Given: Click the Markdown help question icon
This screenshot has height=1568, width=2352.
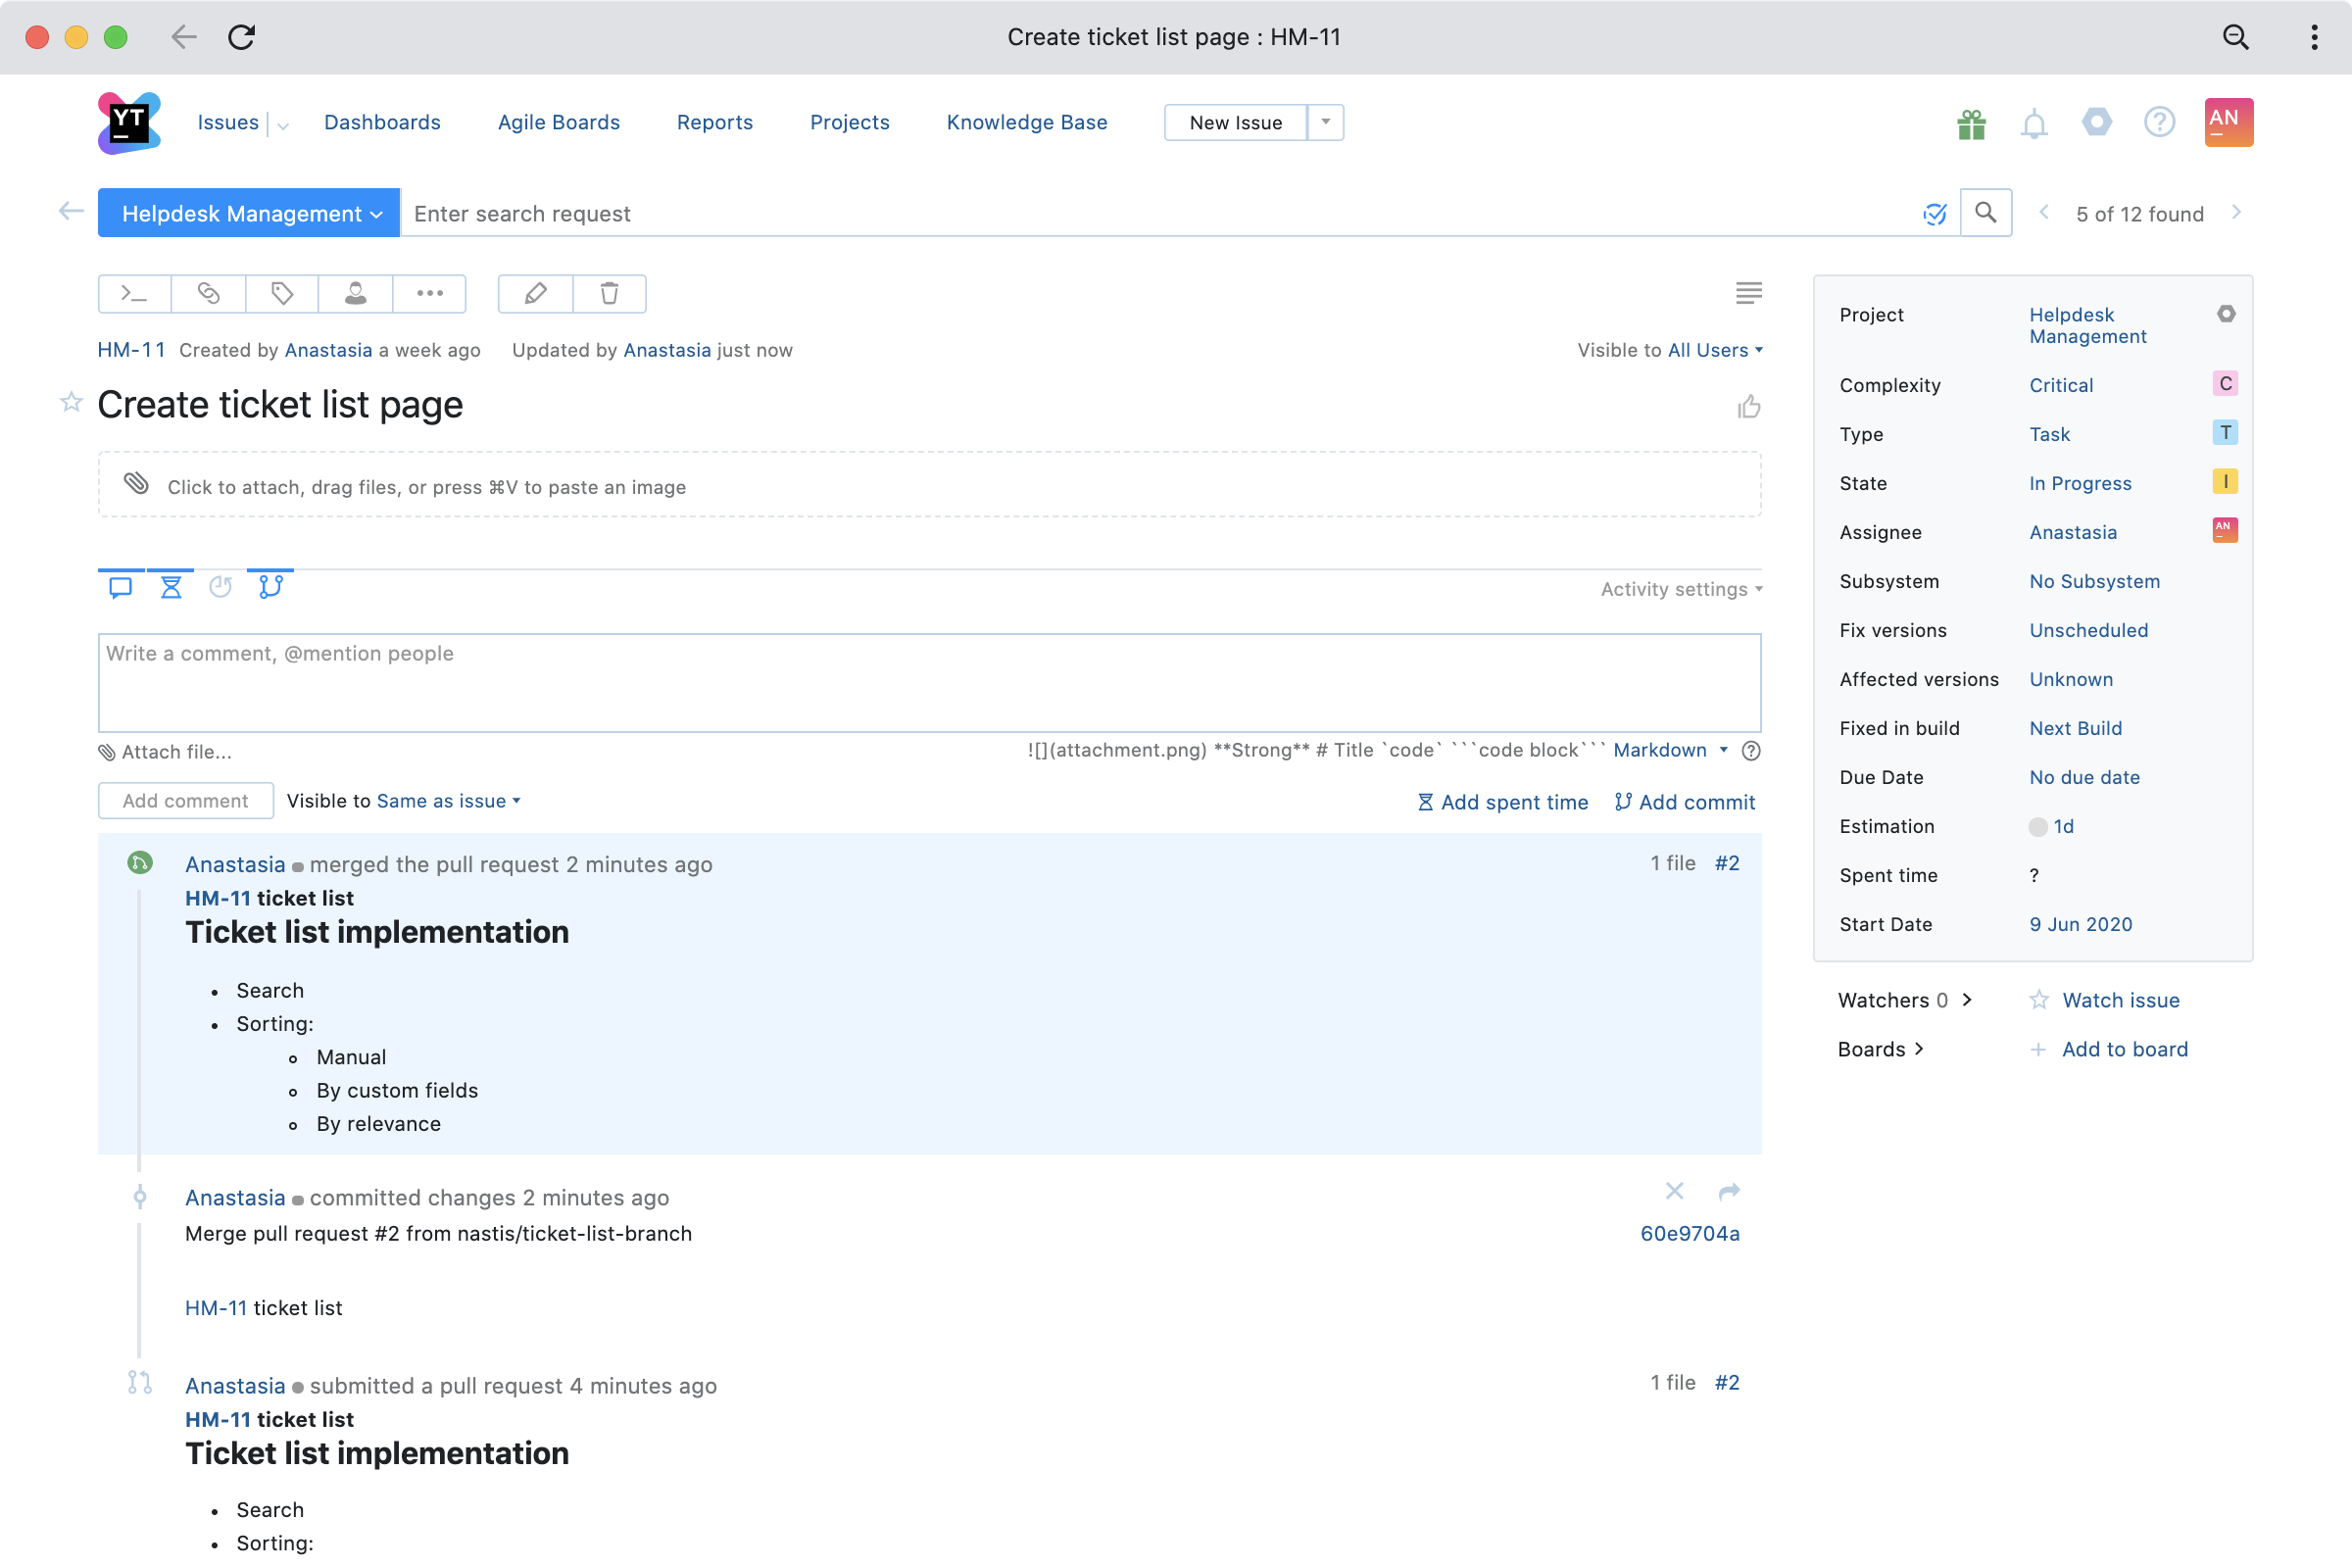Looking at the screenshot, I should pos(1751,751).
